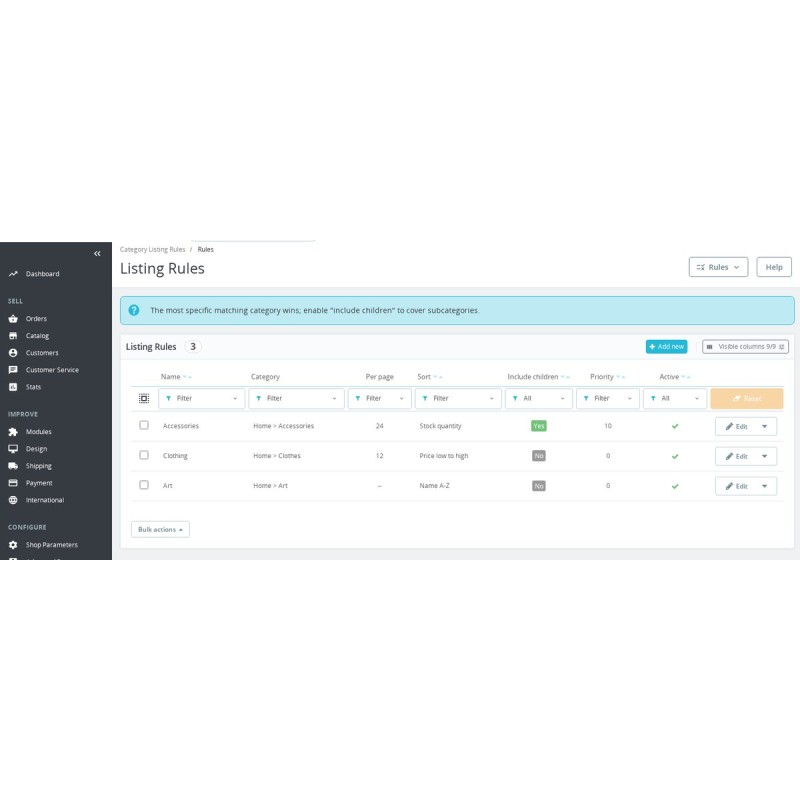This screenshot has height=800, width=800.
Task: Edit the Art rule
Action: pyautogui.click(x=736, y=487)
